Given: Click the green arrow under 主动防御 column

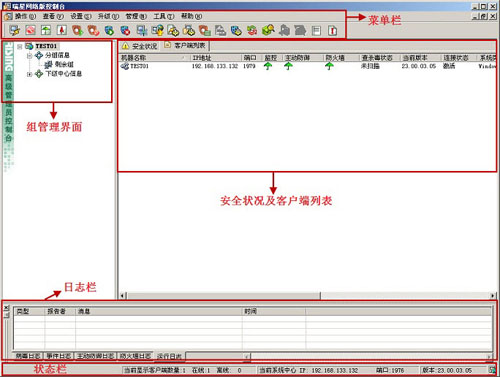Looking at the screenshot, I should point(288,66).
